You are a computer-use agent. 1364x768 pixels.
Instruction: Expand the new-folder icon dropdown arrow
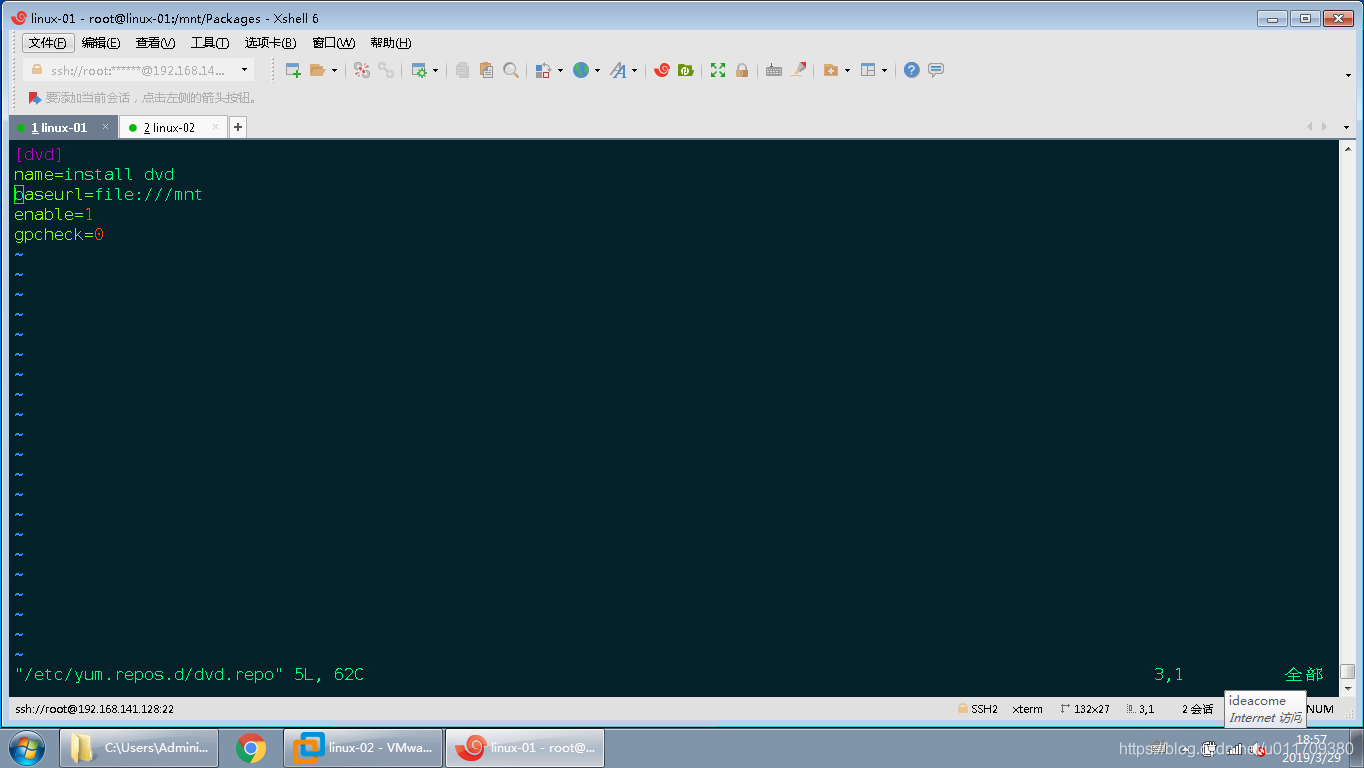847,70
